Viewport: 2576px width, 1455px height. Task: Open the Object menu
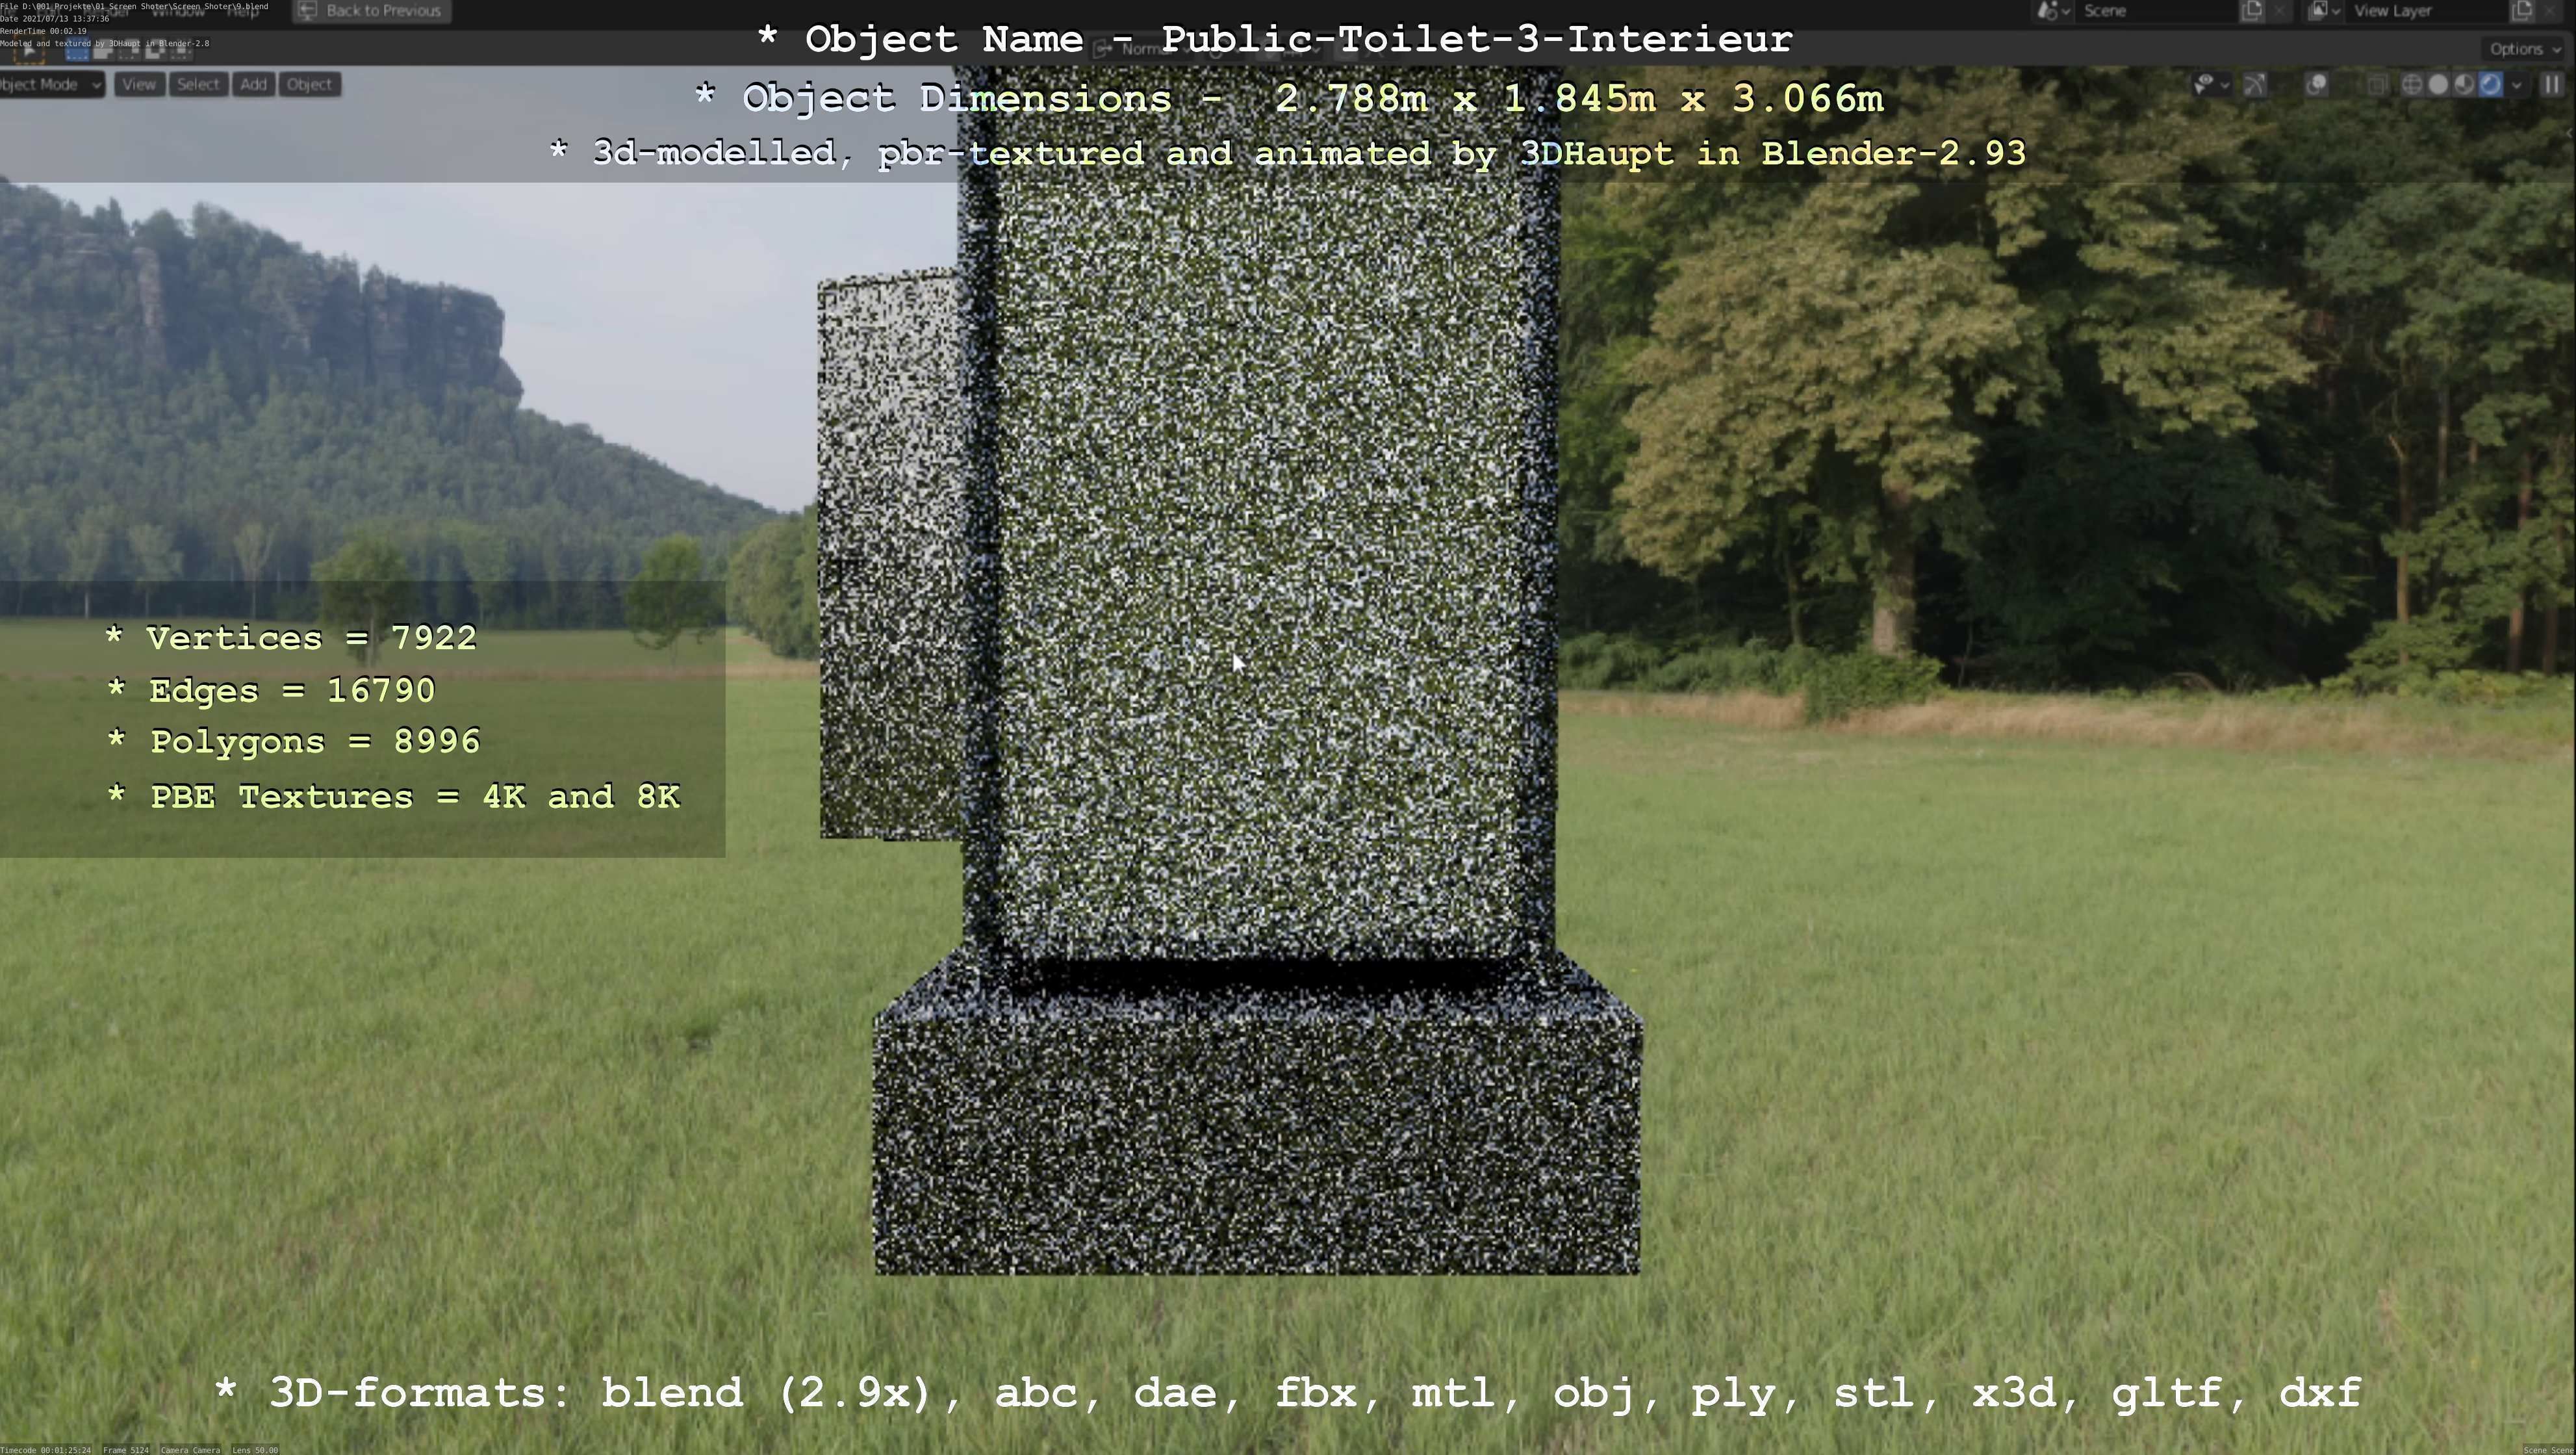pos(309,85)
